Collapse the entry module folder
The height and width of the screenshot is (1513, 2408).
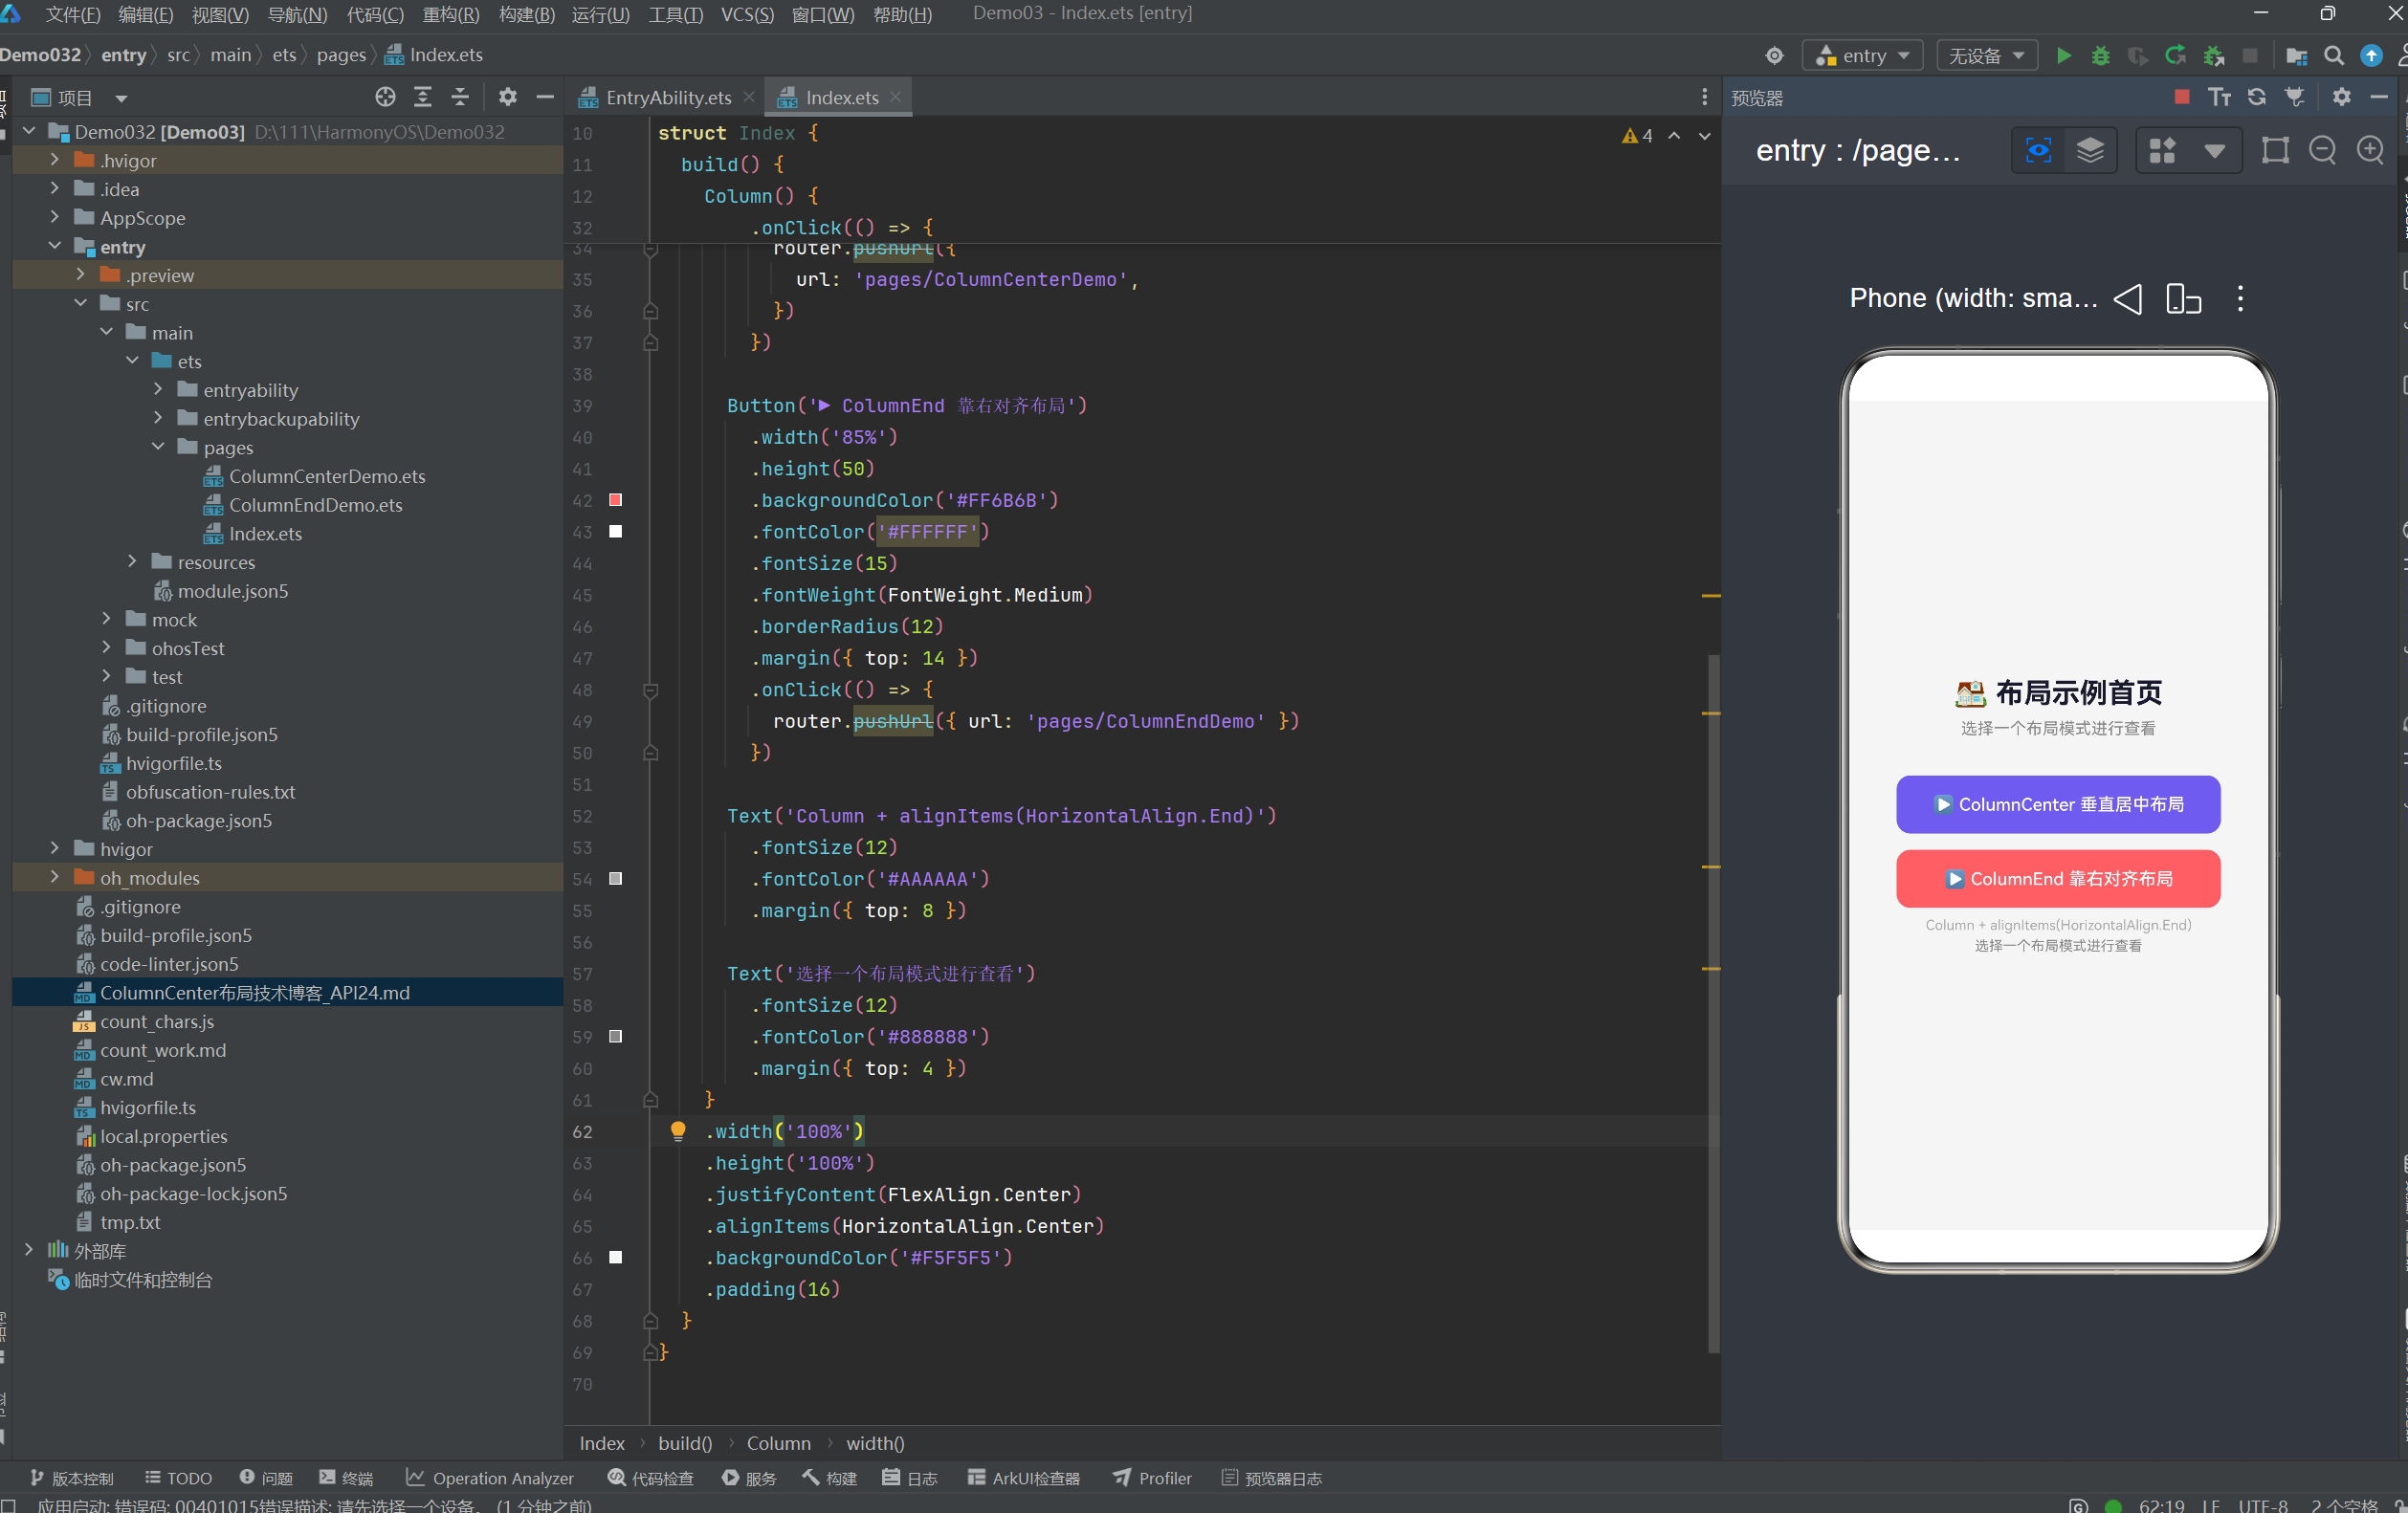coord(55,246)
